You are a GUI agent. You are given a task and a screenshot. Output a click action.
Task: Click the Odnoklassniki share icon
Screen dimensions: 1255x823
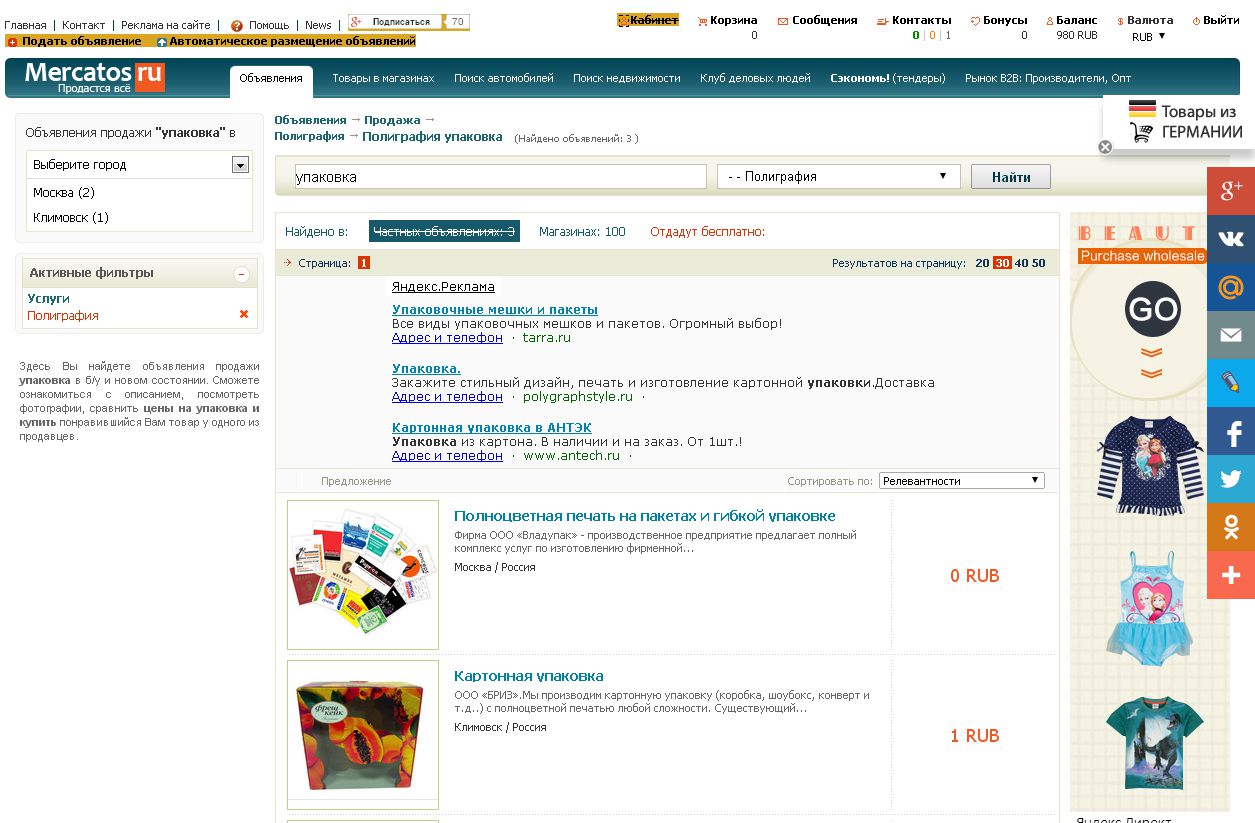(x=1230, y=527)
